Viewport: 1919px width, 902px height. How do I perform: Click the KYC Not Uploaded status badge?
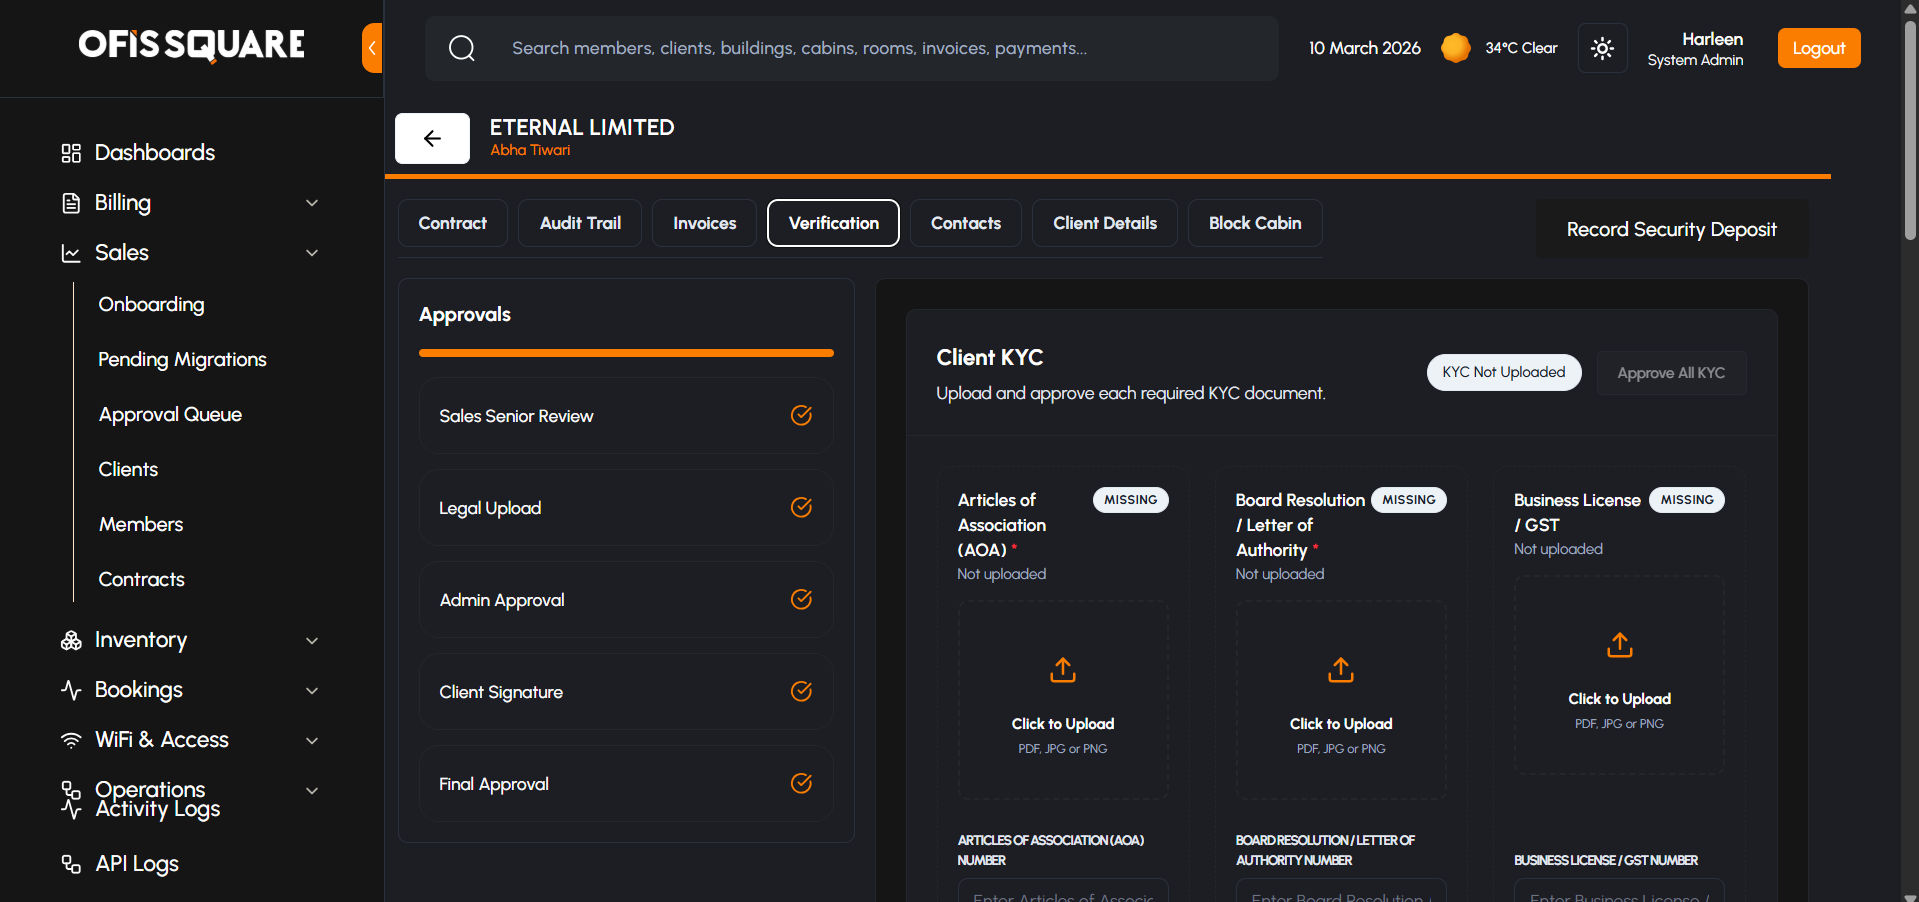(x=1504, y=373)
